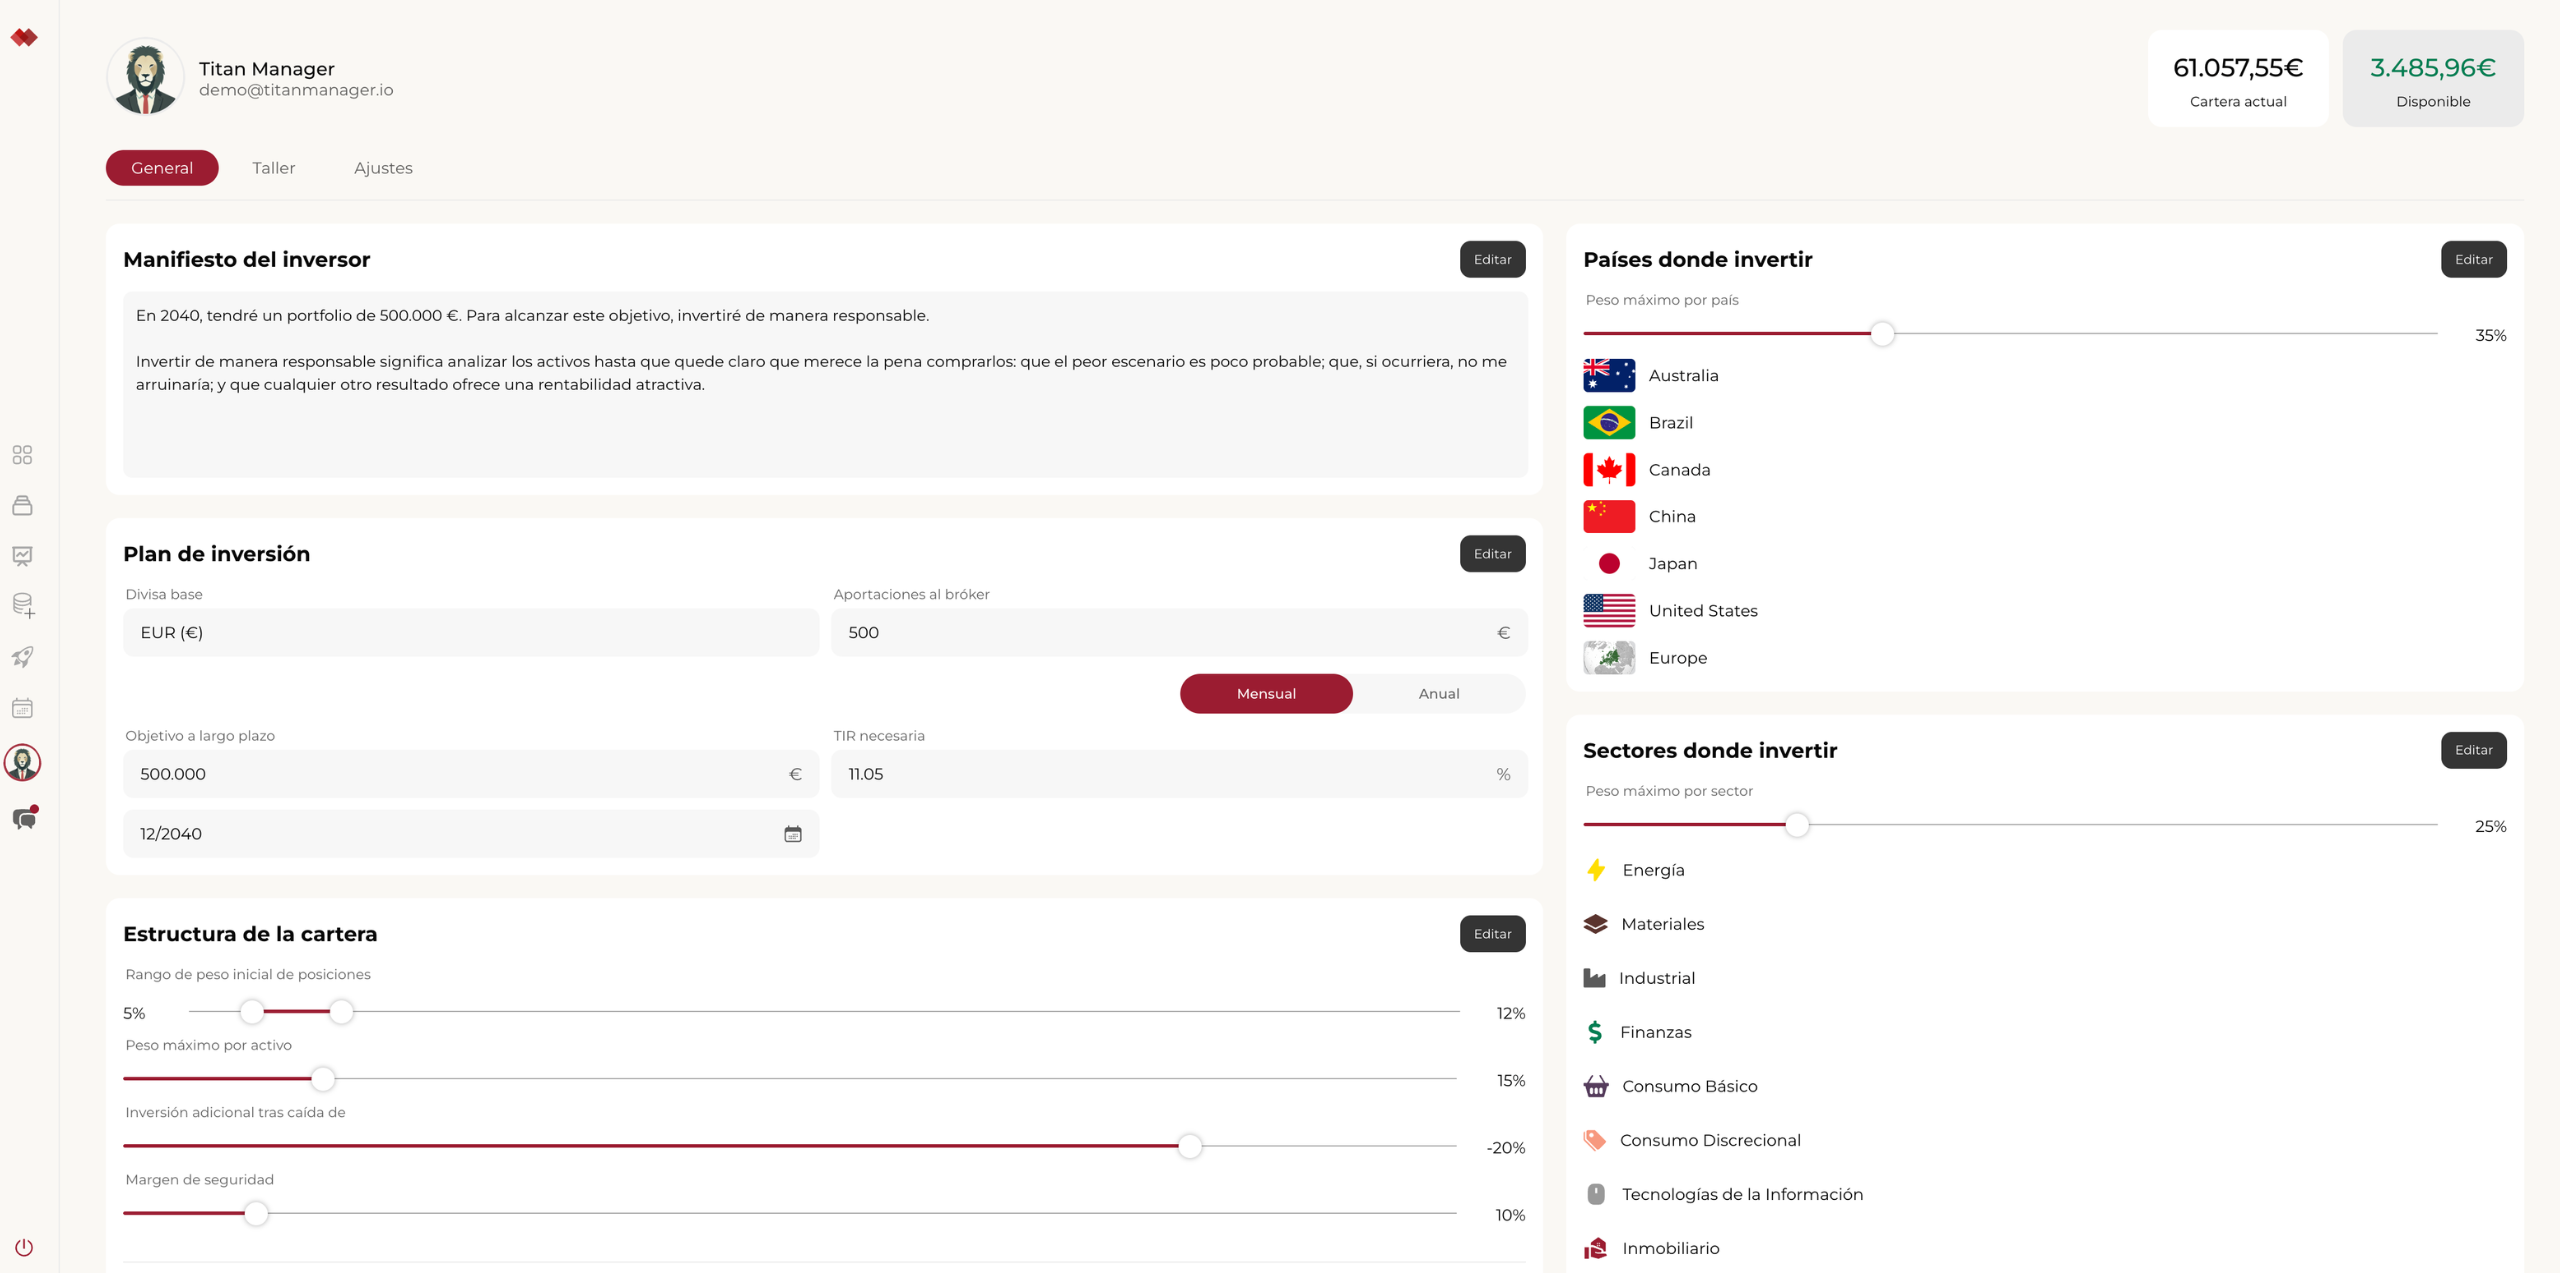Click the Aportaciones al bróker input field

click(x=1165, y=632)
